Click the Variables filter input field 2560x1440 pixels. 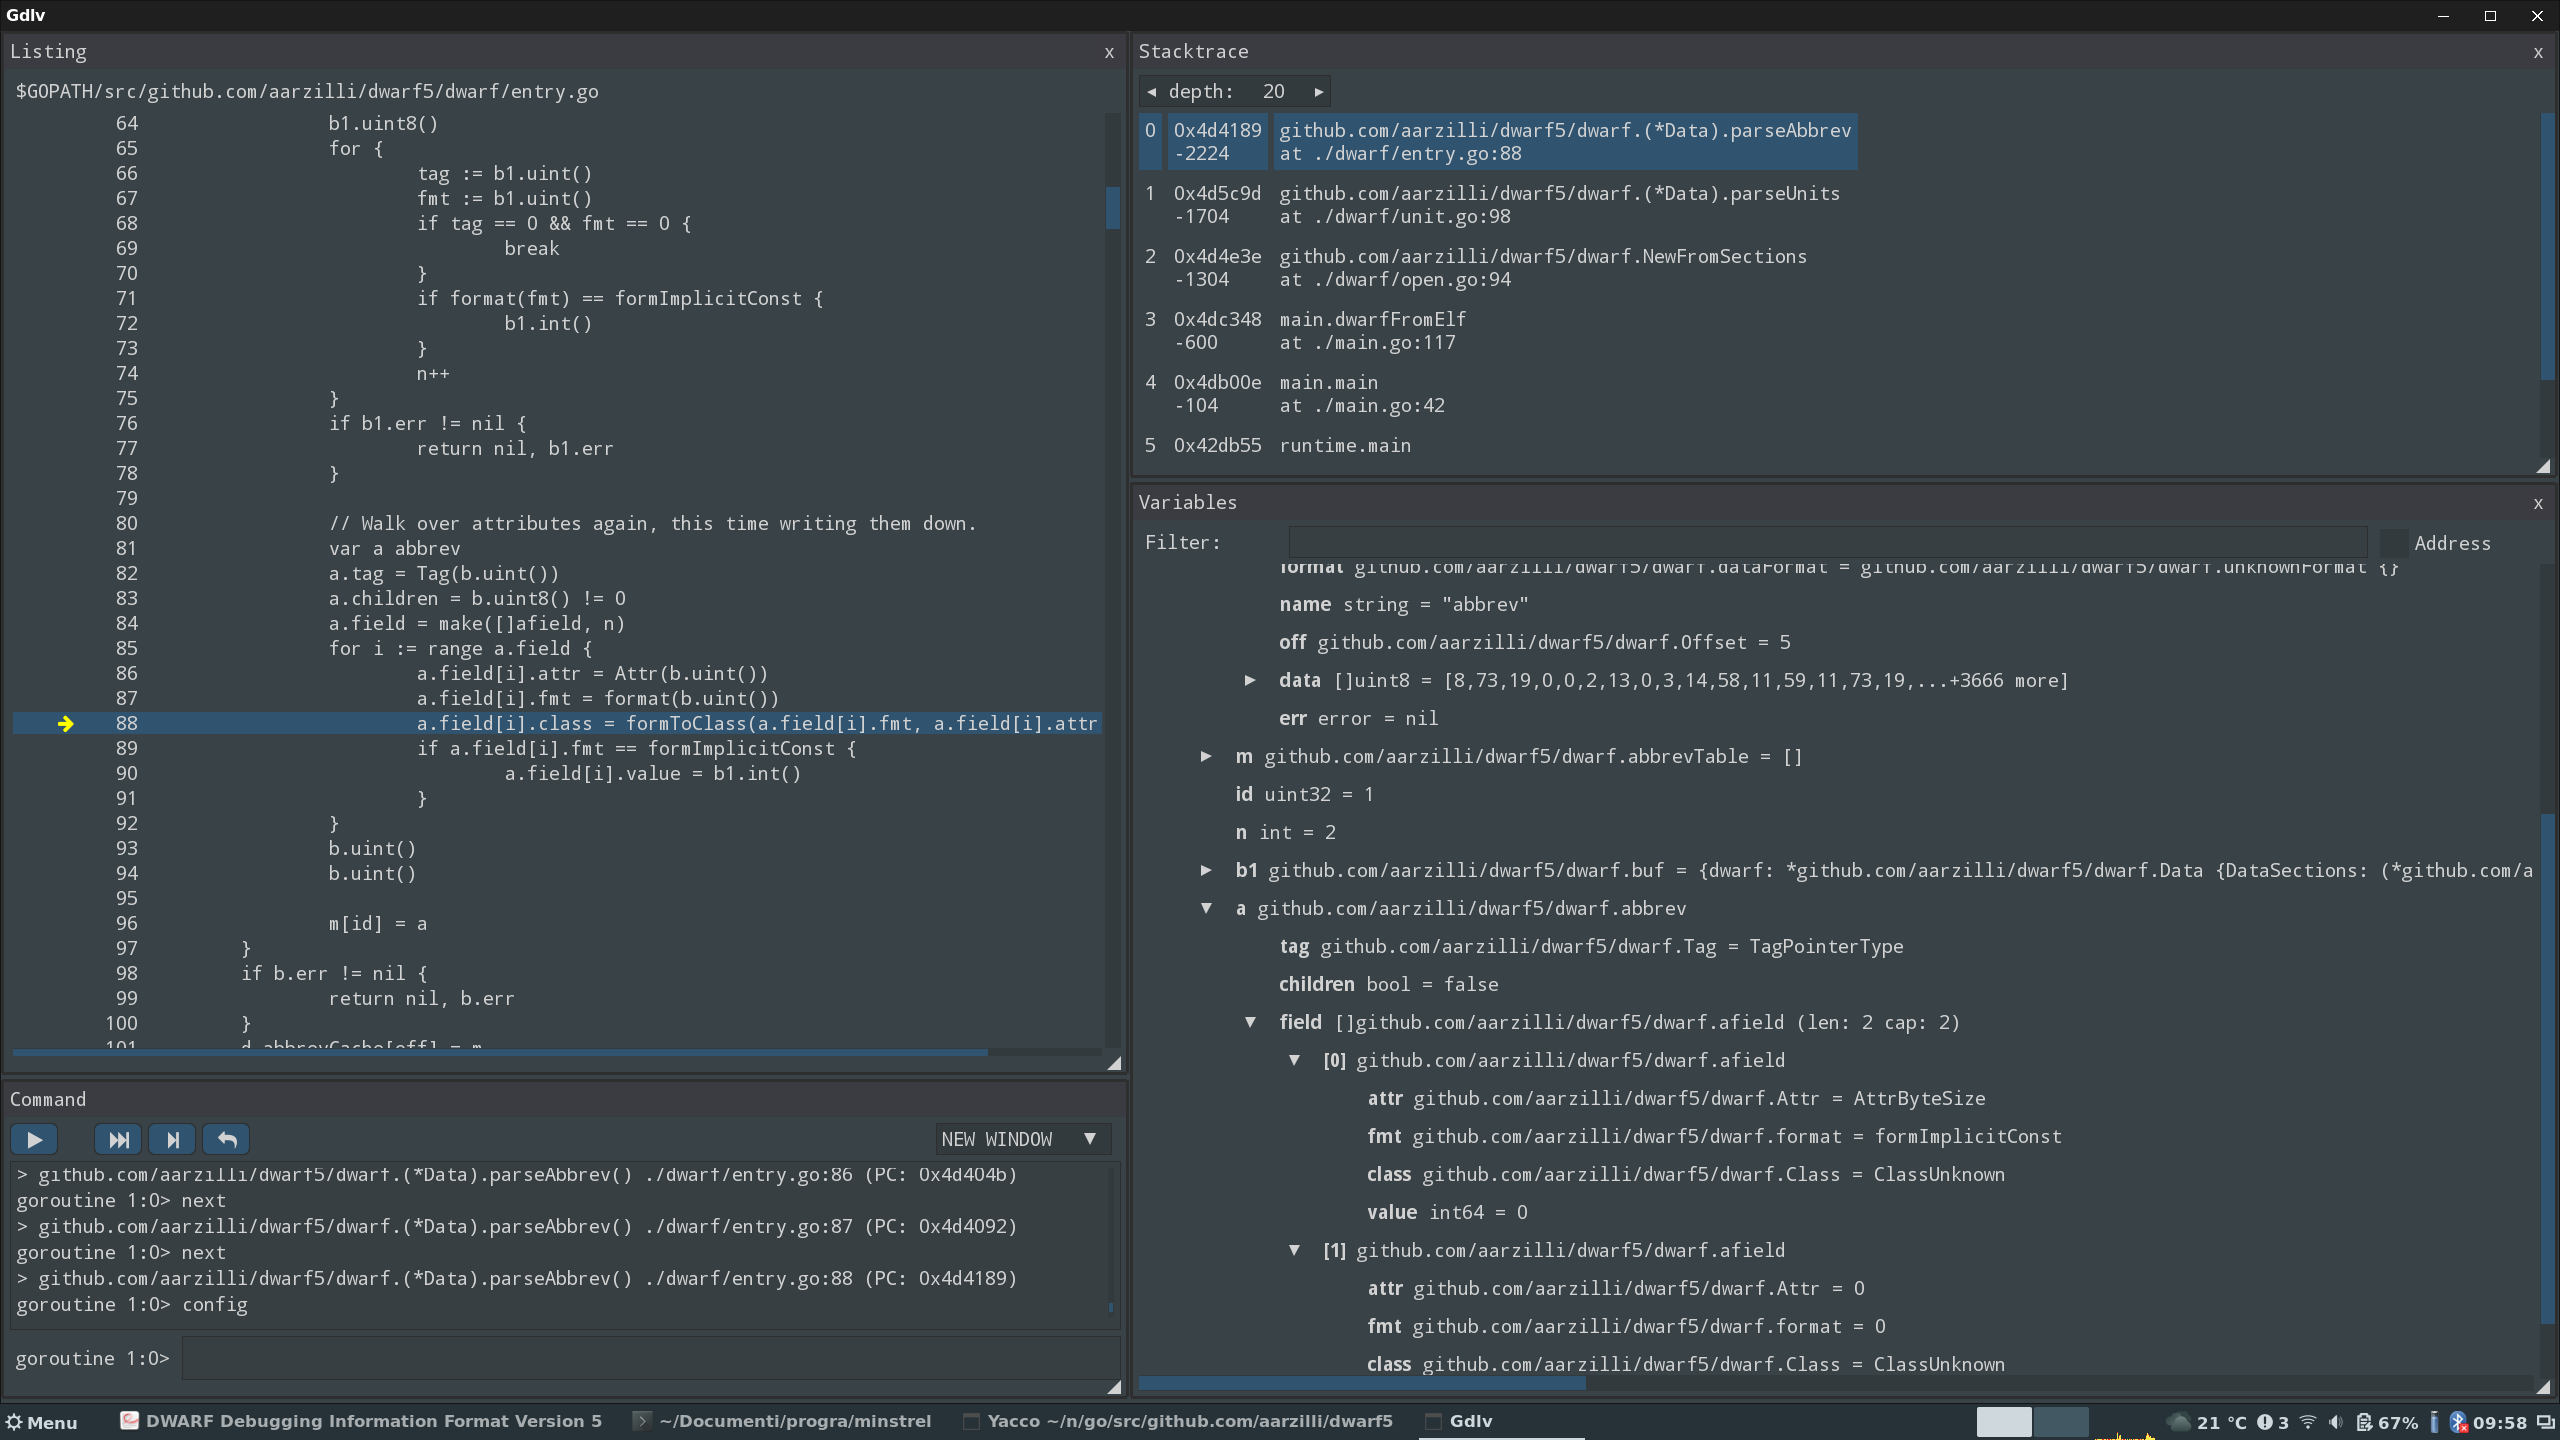pyautogui.click(x=1826, y=543)
